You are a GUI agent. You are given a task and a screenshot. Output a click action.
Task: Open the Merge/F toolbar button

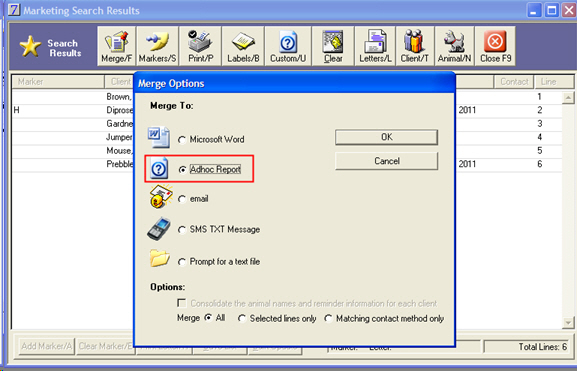click(x=116, y=46)
